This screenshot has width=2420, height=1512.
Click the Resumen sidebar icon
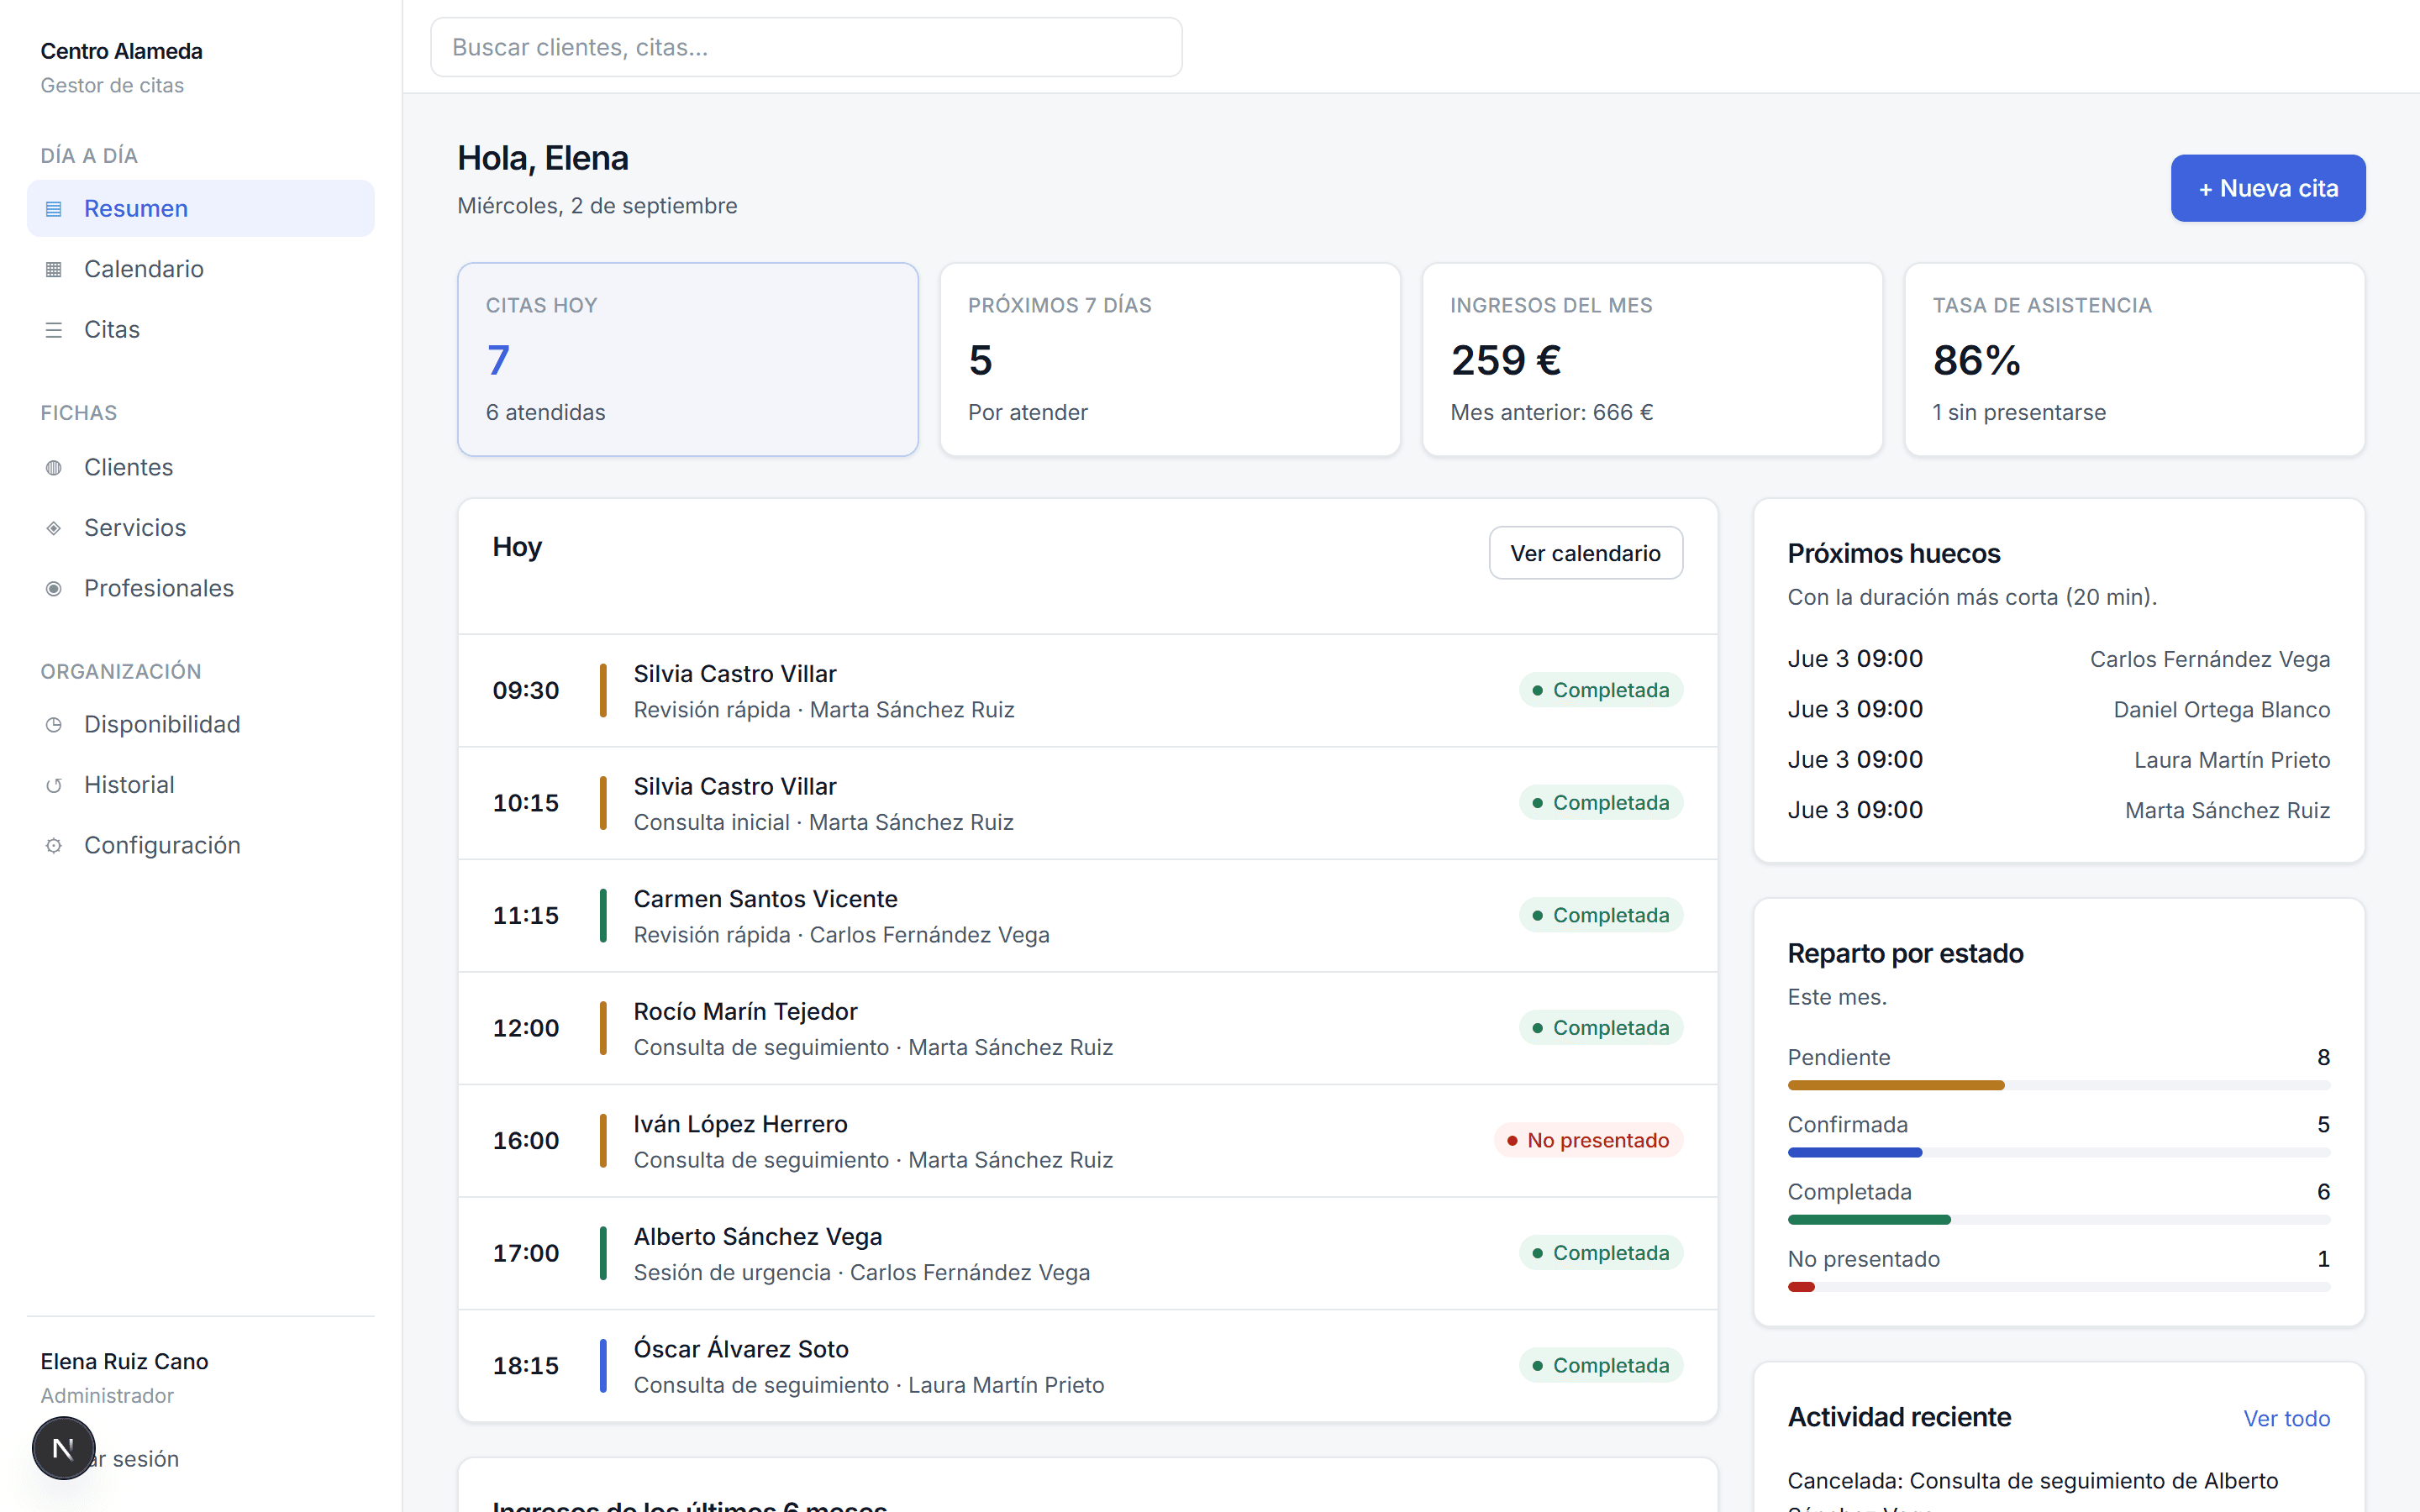[54, 209]
